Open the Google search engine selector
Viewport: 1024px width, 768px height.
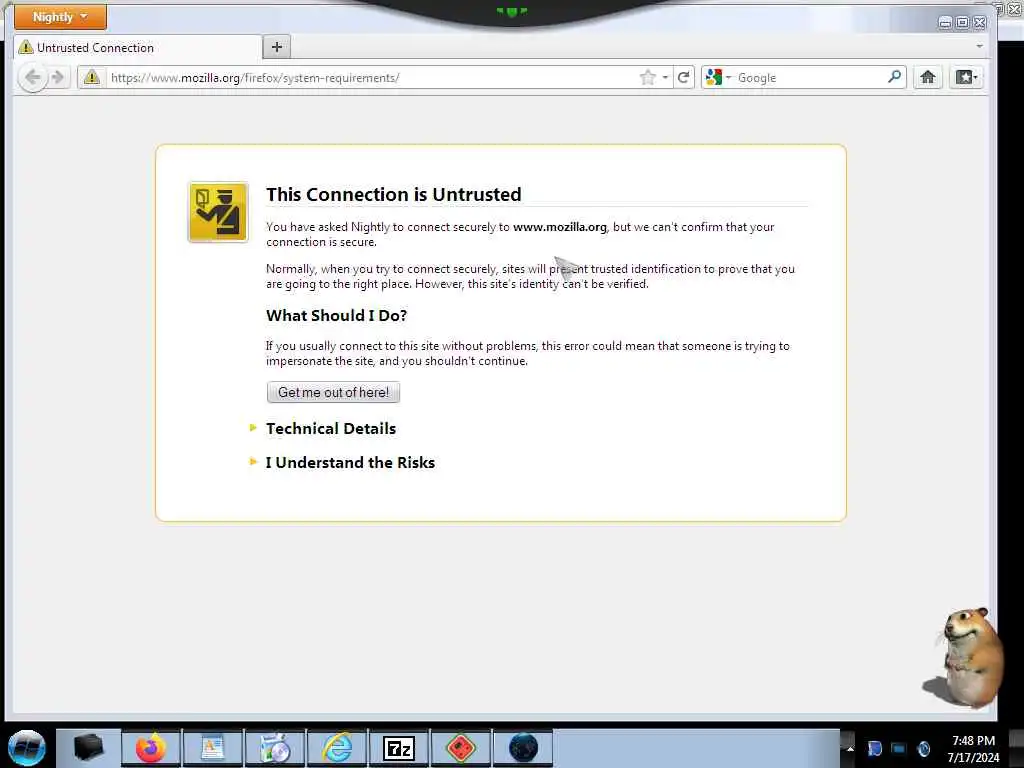[718, 78]
